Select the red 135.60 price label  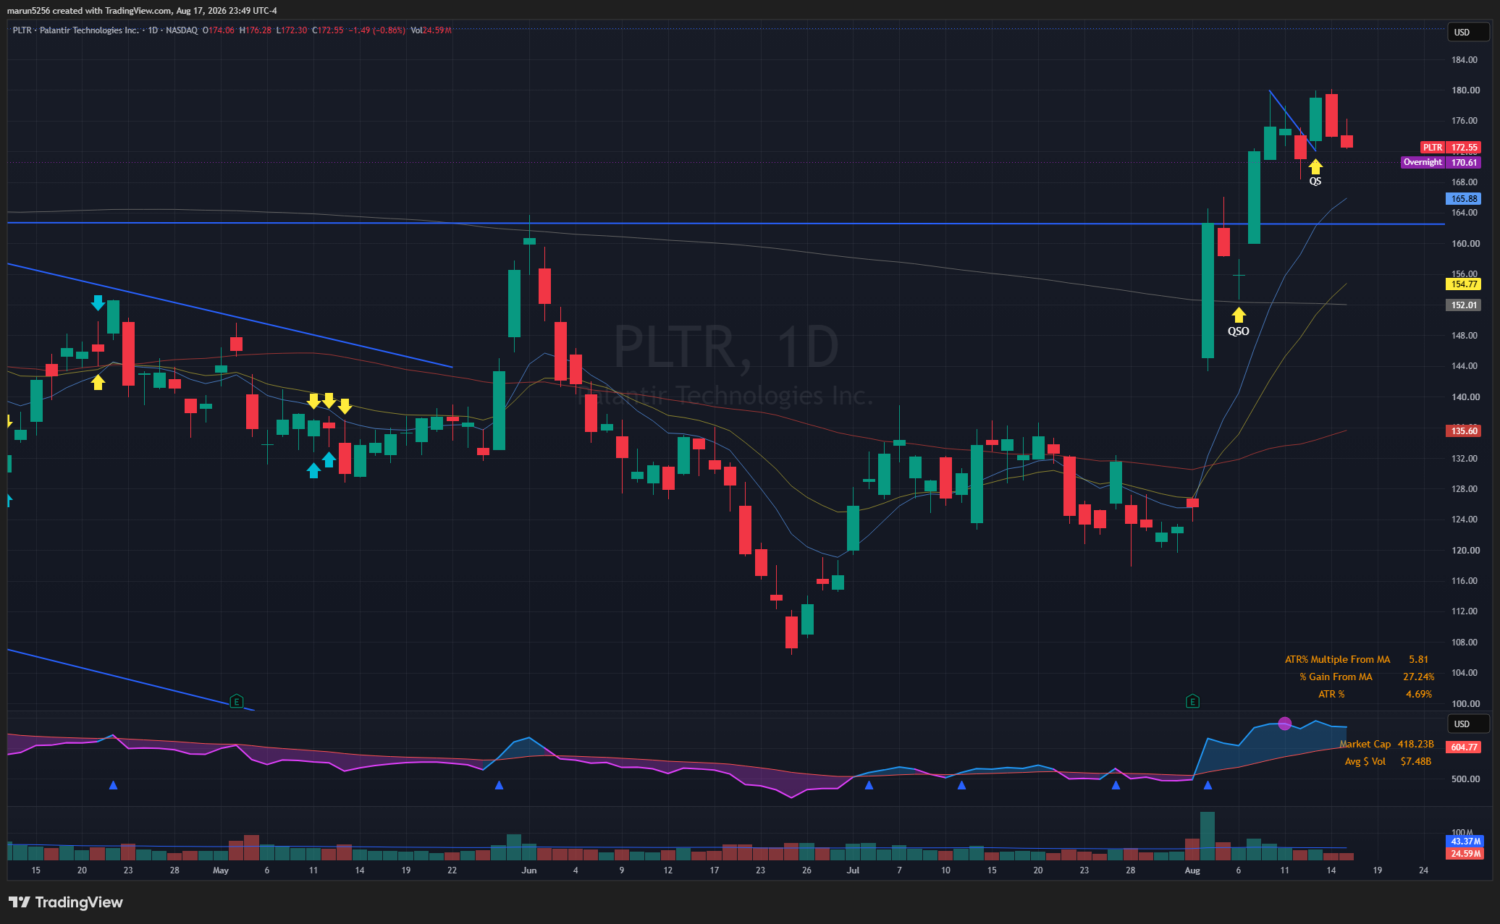[1464, 431]
